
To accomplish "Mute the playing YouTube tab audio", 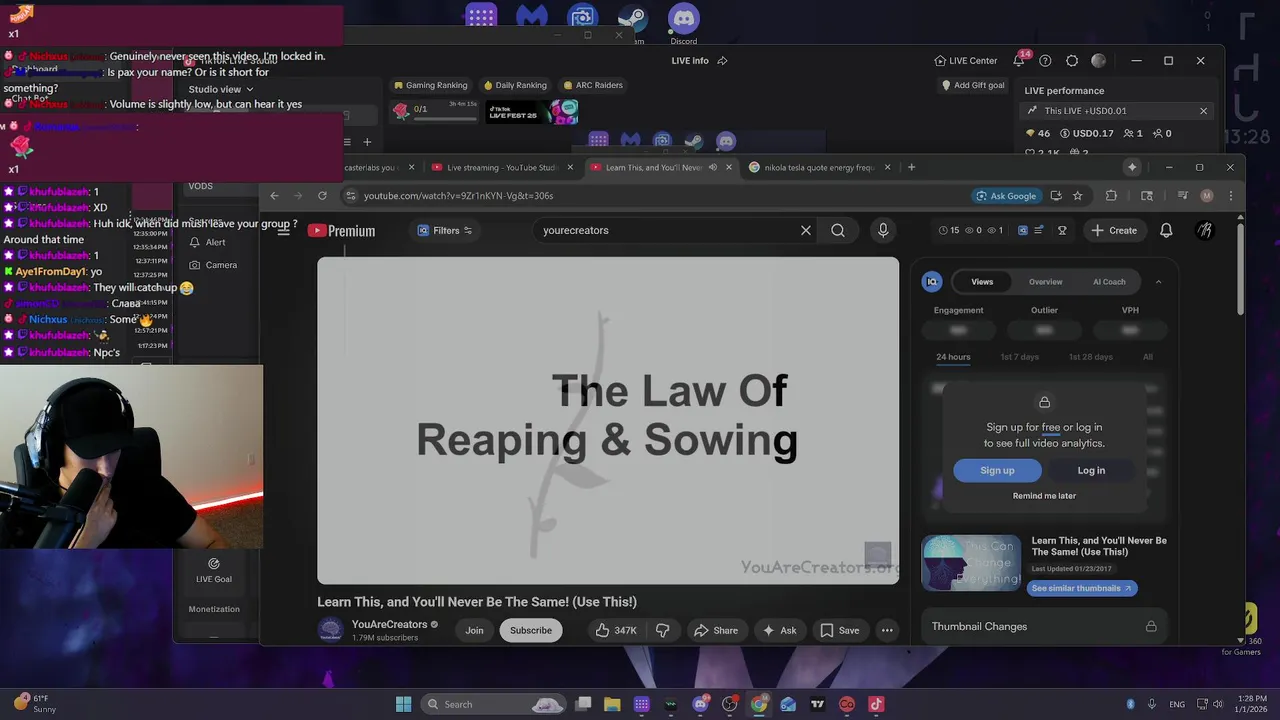I will (713, 167).
